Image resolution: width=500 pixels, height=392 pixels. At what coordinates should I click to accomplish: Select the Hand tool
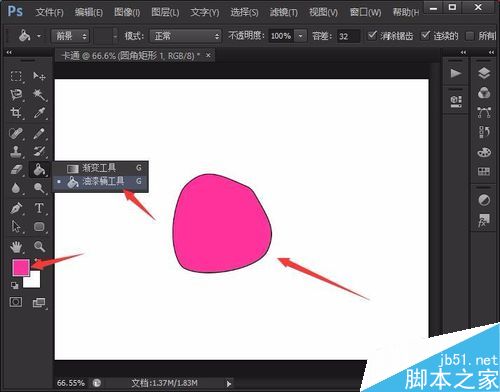(x=16, y=247)
